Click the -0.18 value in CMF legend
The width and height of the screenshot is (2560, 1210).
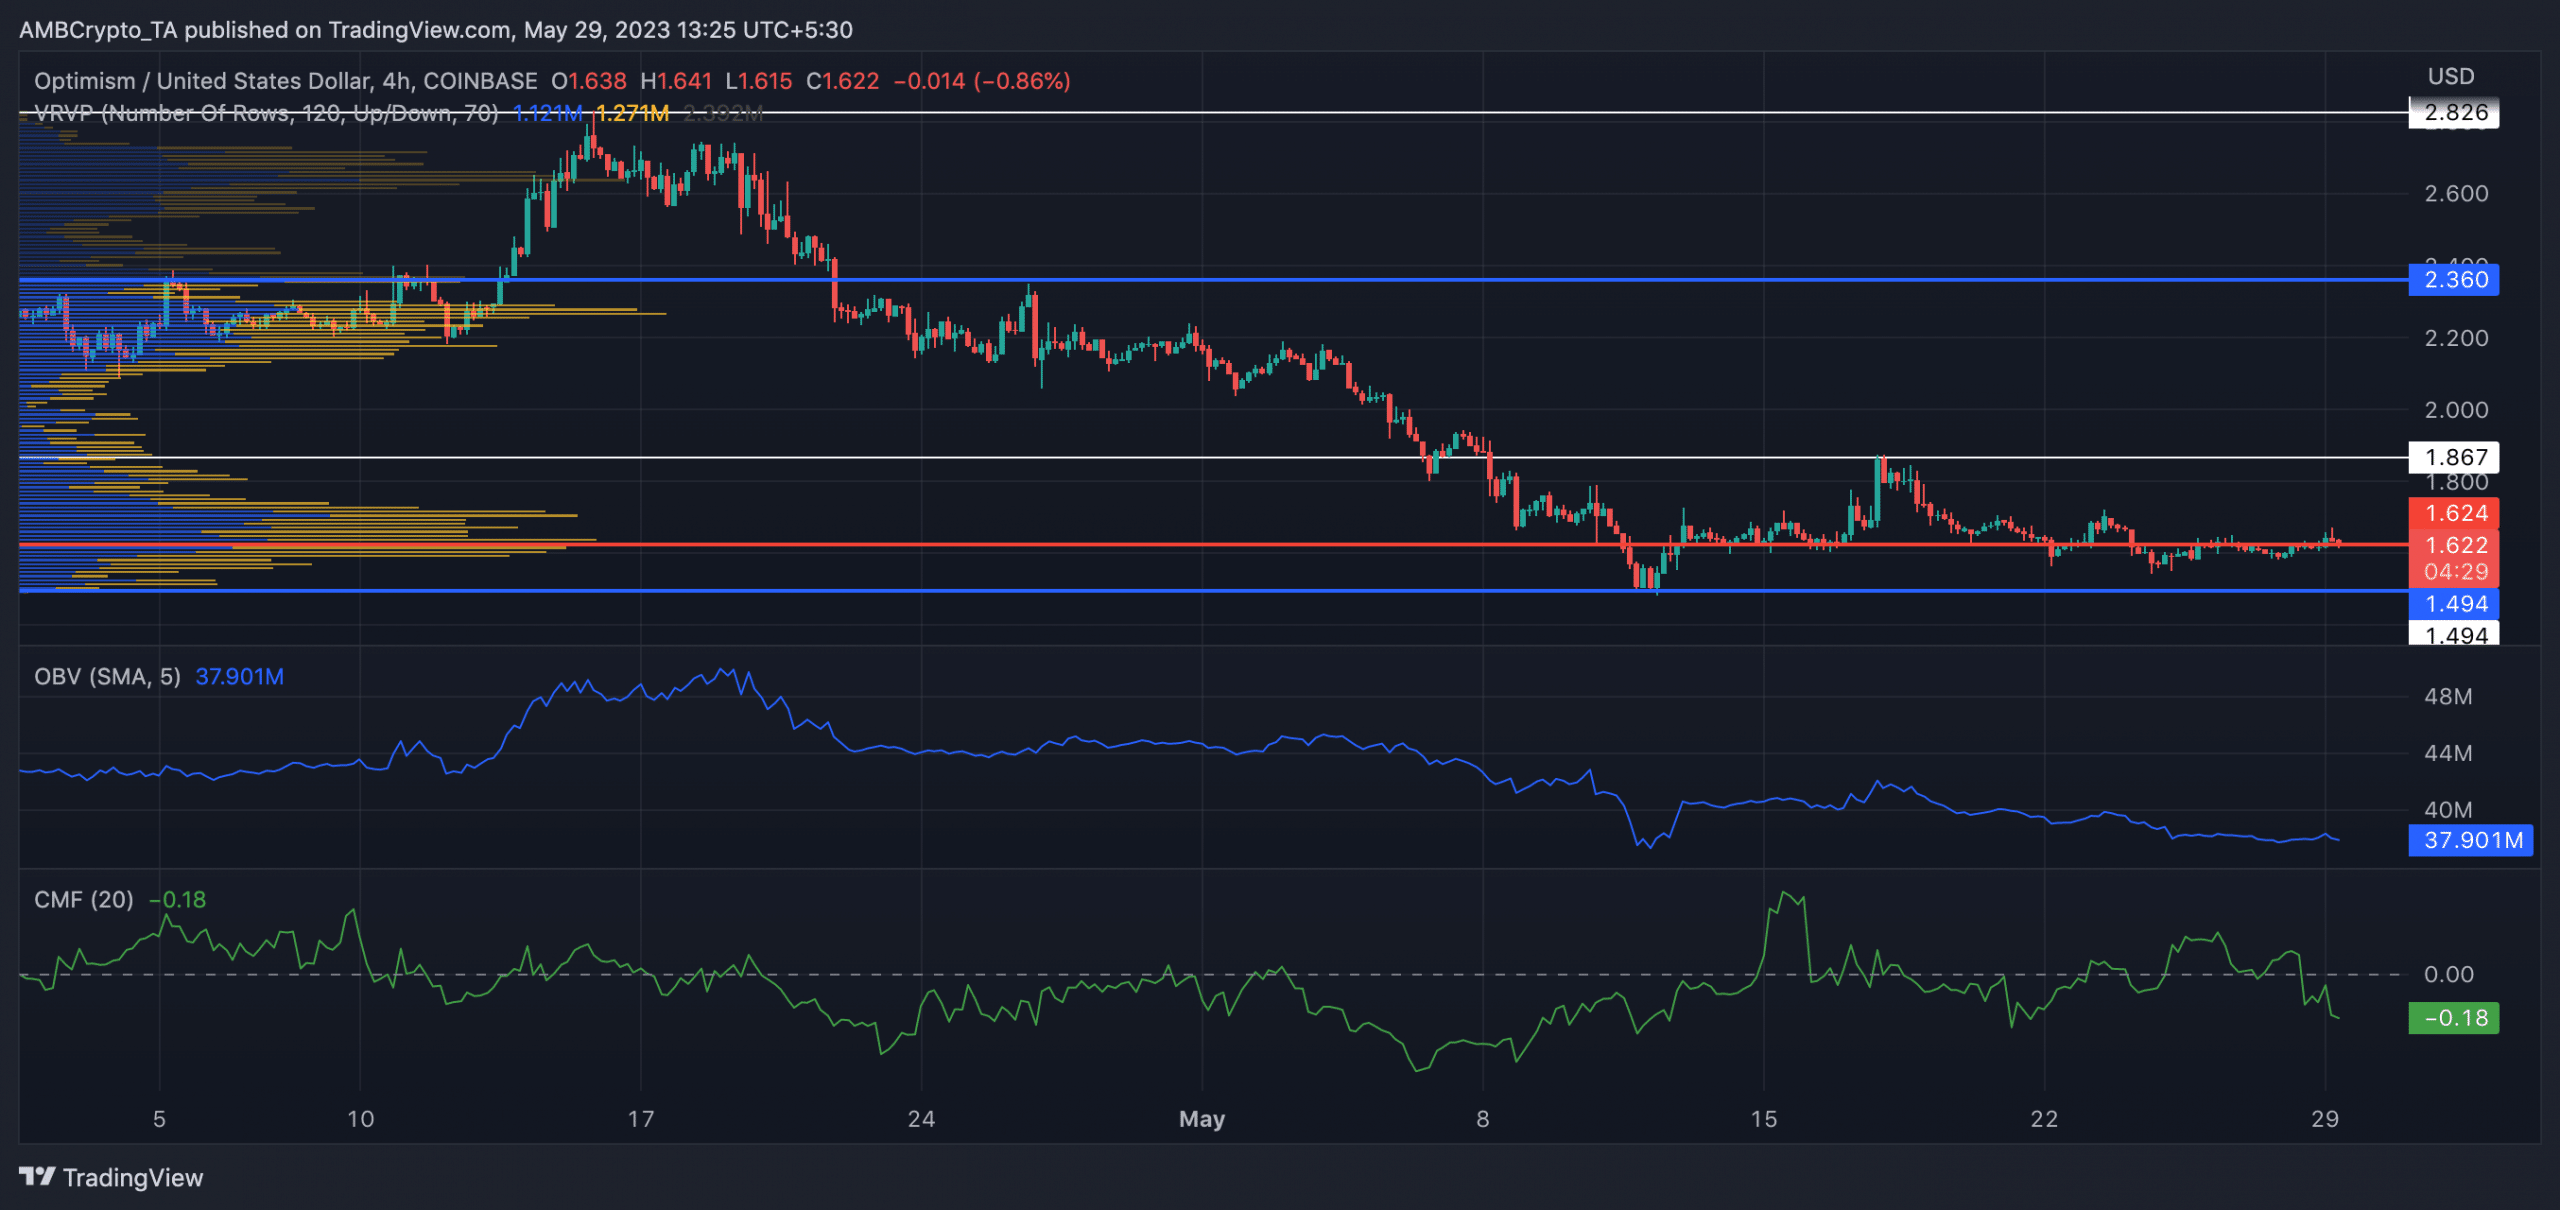(177, 900)
